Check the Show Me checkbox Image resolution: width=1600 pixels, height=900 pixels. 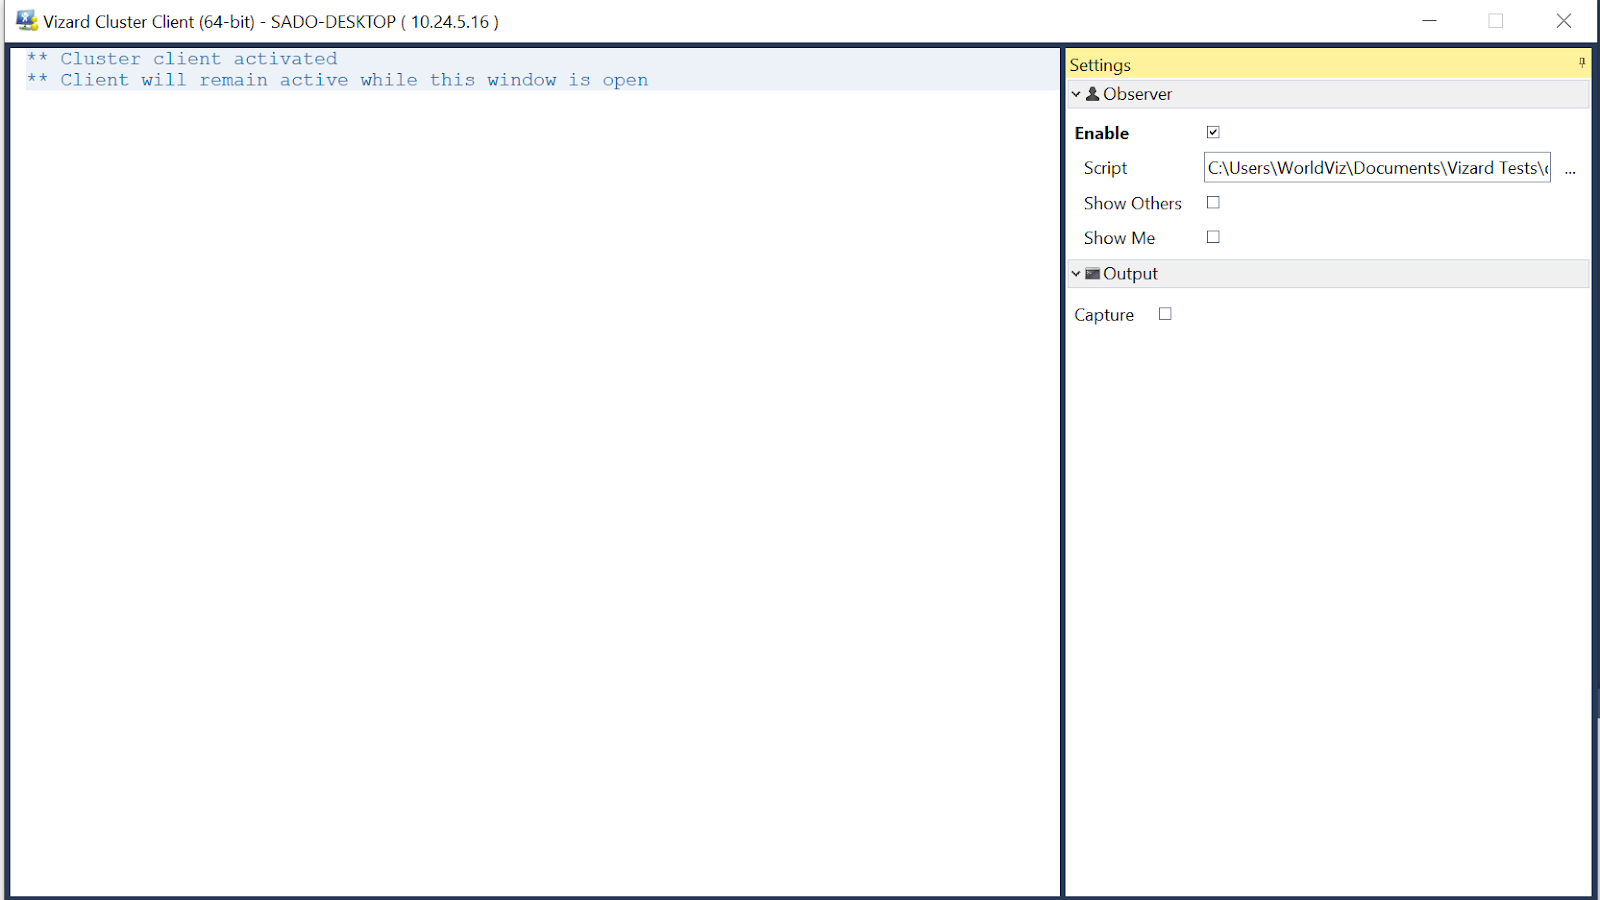click(1213, 237)
